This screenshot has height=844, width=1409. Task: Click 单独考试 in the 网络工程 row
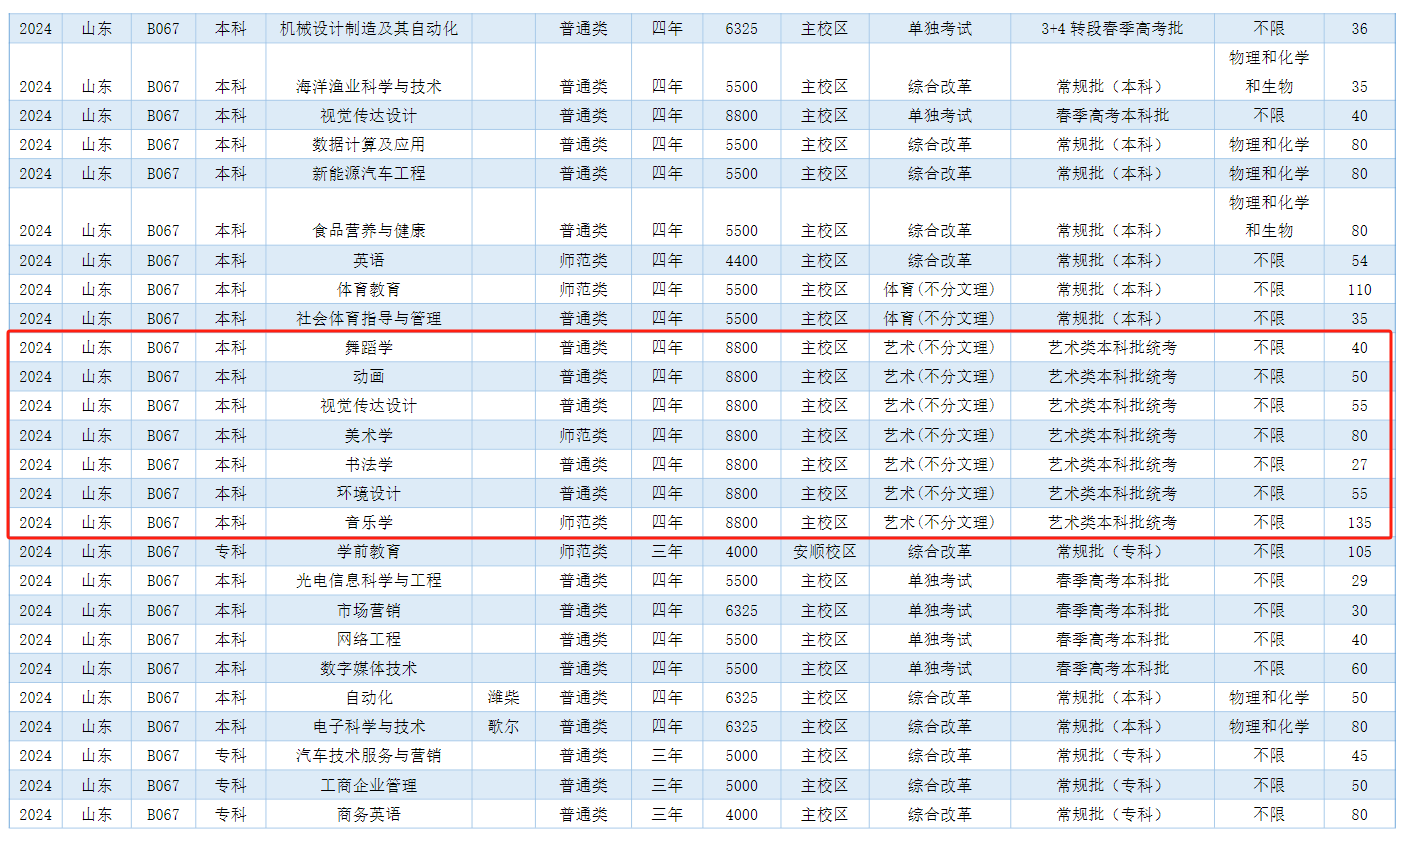[939, 639]
